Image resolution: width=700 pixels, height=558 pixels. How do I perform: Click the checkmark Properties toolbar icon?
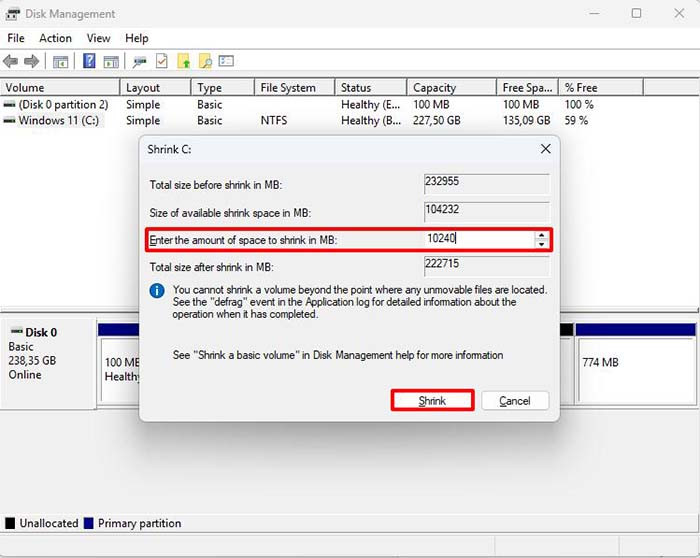pos(161,62)
